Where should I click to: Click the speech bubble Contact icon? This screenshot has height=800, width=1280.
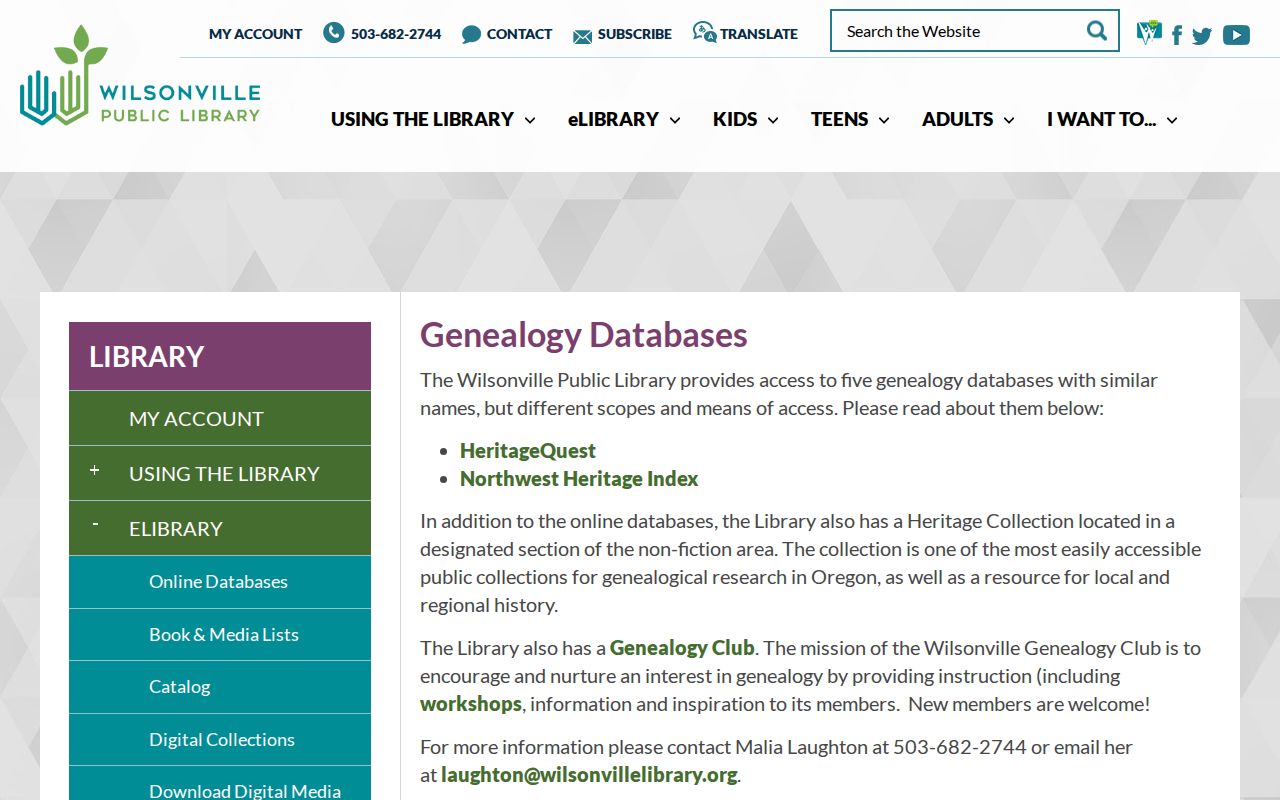(x=471, y=35)
